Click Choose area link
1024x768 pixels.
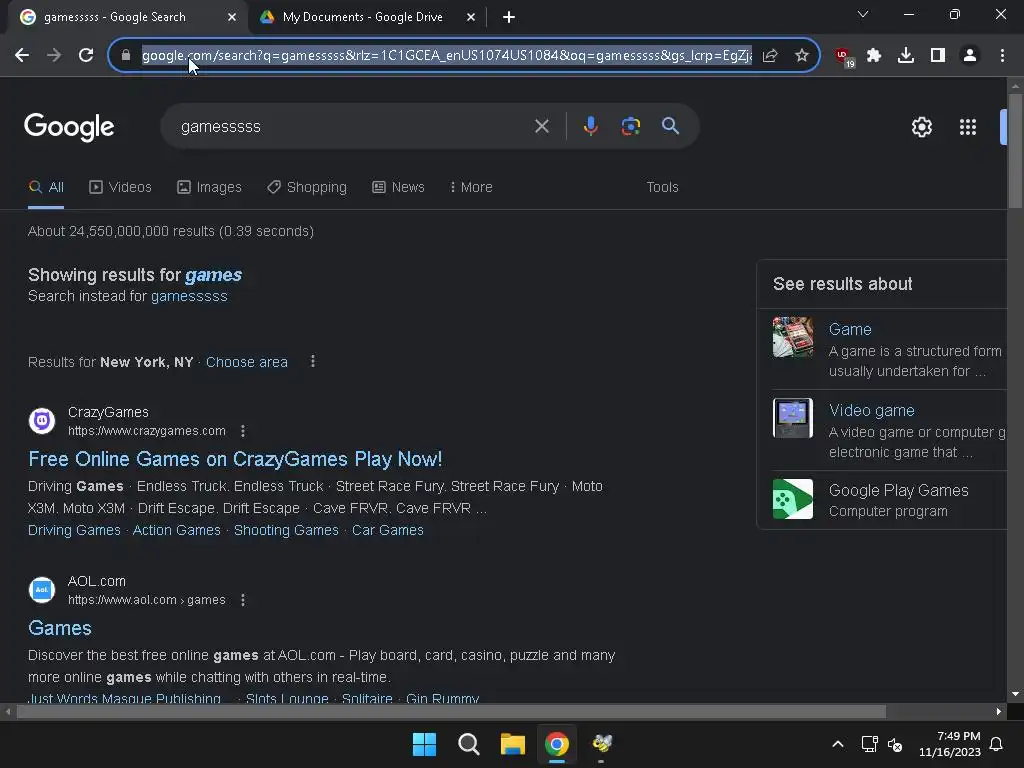click(x=247, y=362)
